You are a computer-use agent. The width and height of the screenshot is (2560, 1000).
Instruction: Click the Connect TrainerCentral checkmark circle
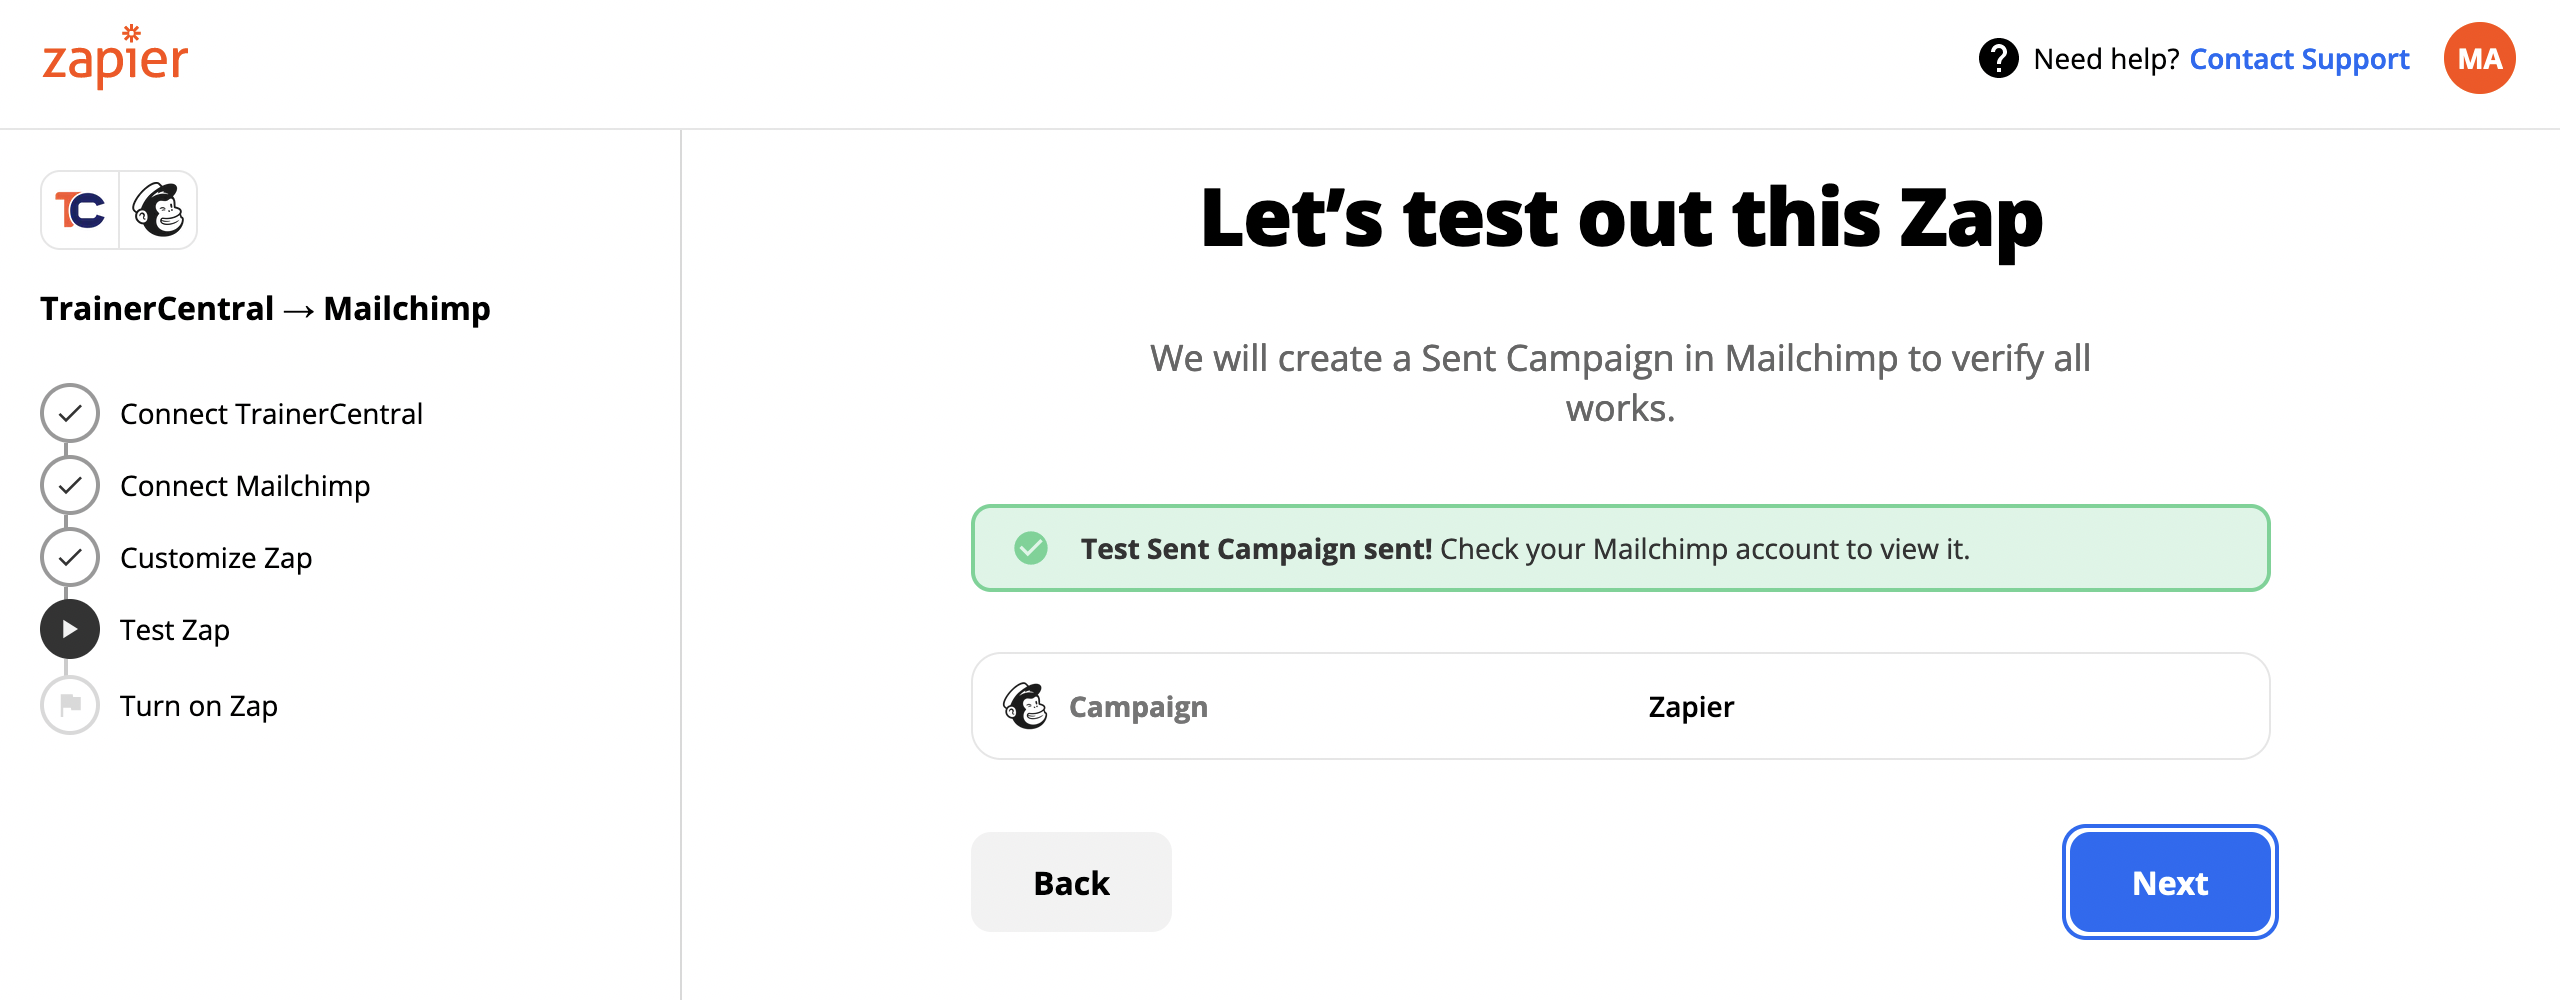pos(70,413)
